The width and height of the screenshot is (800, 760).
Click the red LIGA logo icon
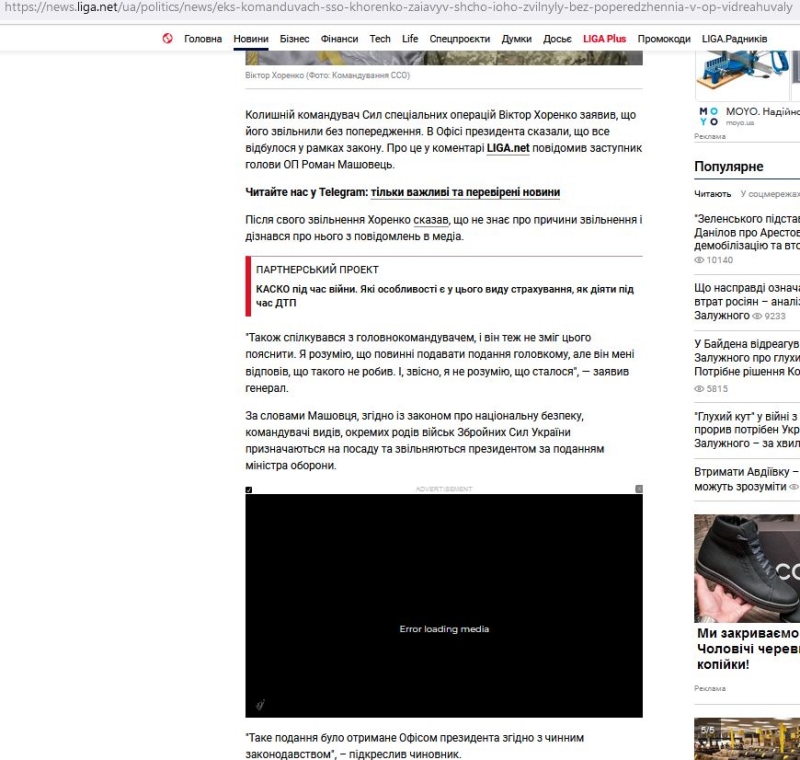pos(167,39)
